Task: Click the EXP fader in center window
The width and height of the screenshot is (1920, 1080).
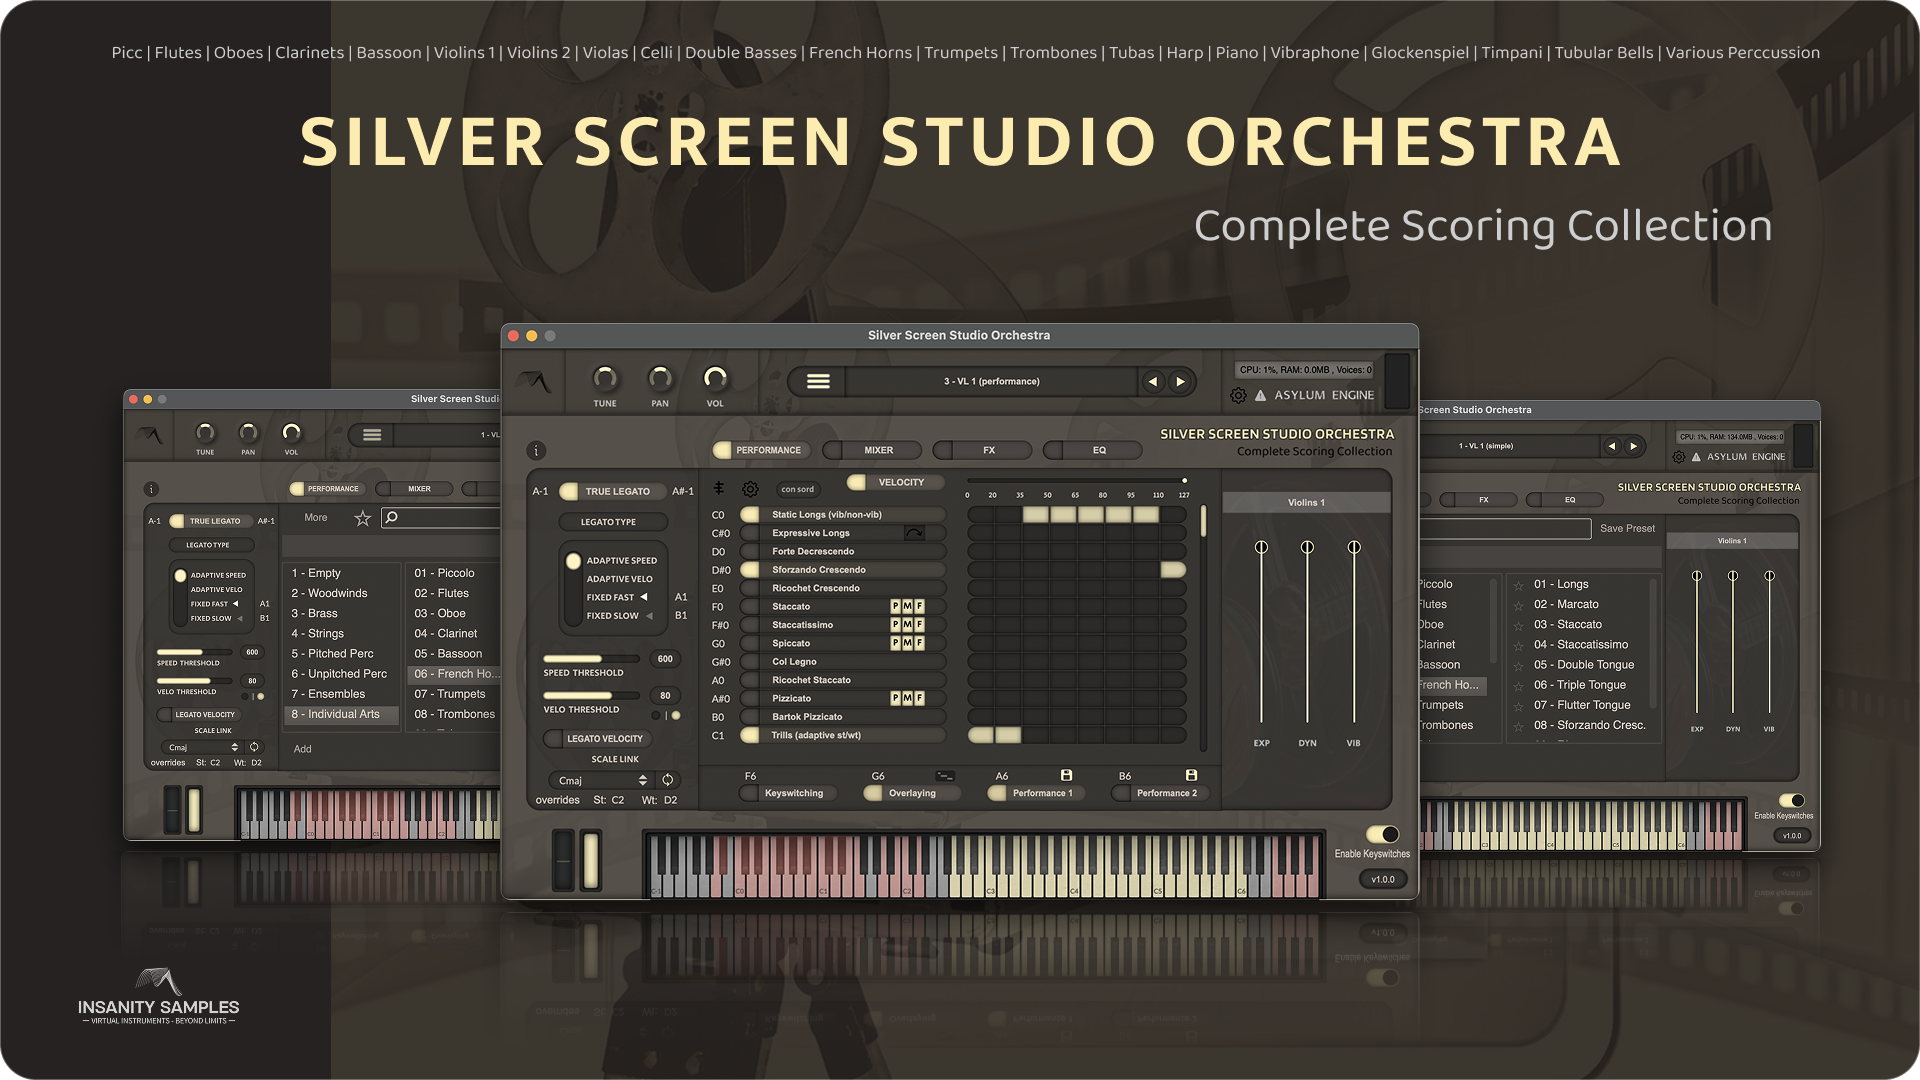Action: [1261, 633]
